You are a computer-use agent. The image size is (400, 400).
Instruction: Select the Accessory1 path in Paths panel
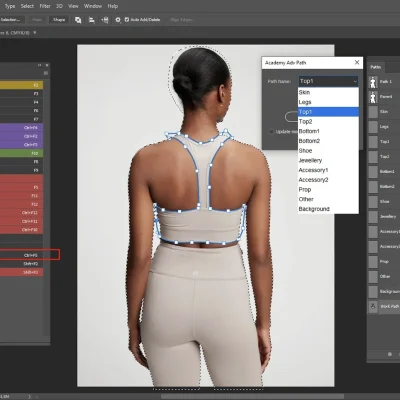(x=384, y=231)
